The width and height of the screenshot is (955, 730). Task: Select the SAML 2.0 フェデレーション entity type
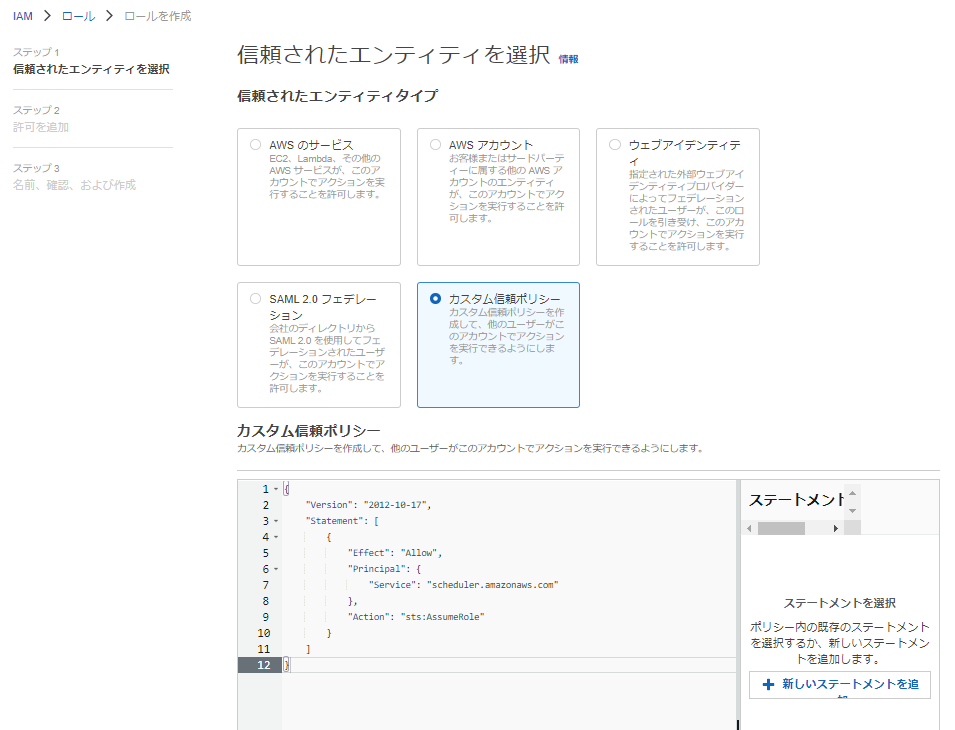pyautogui.click(x=254, y=297)
